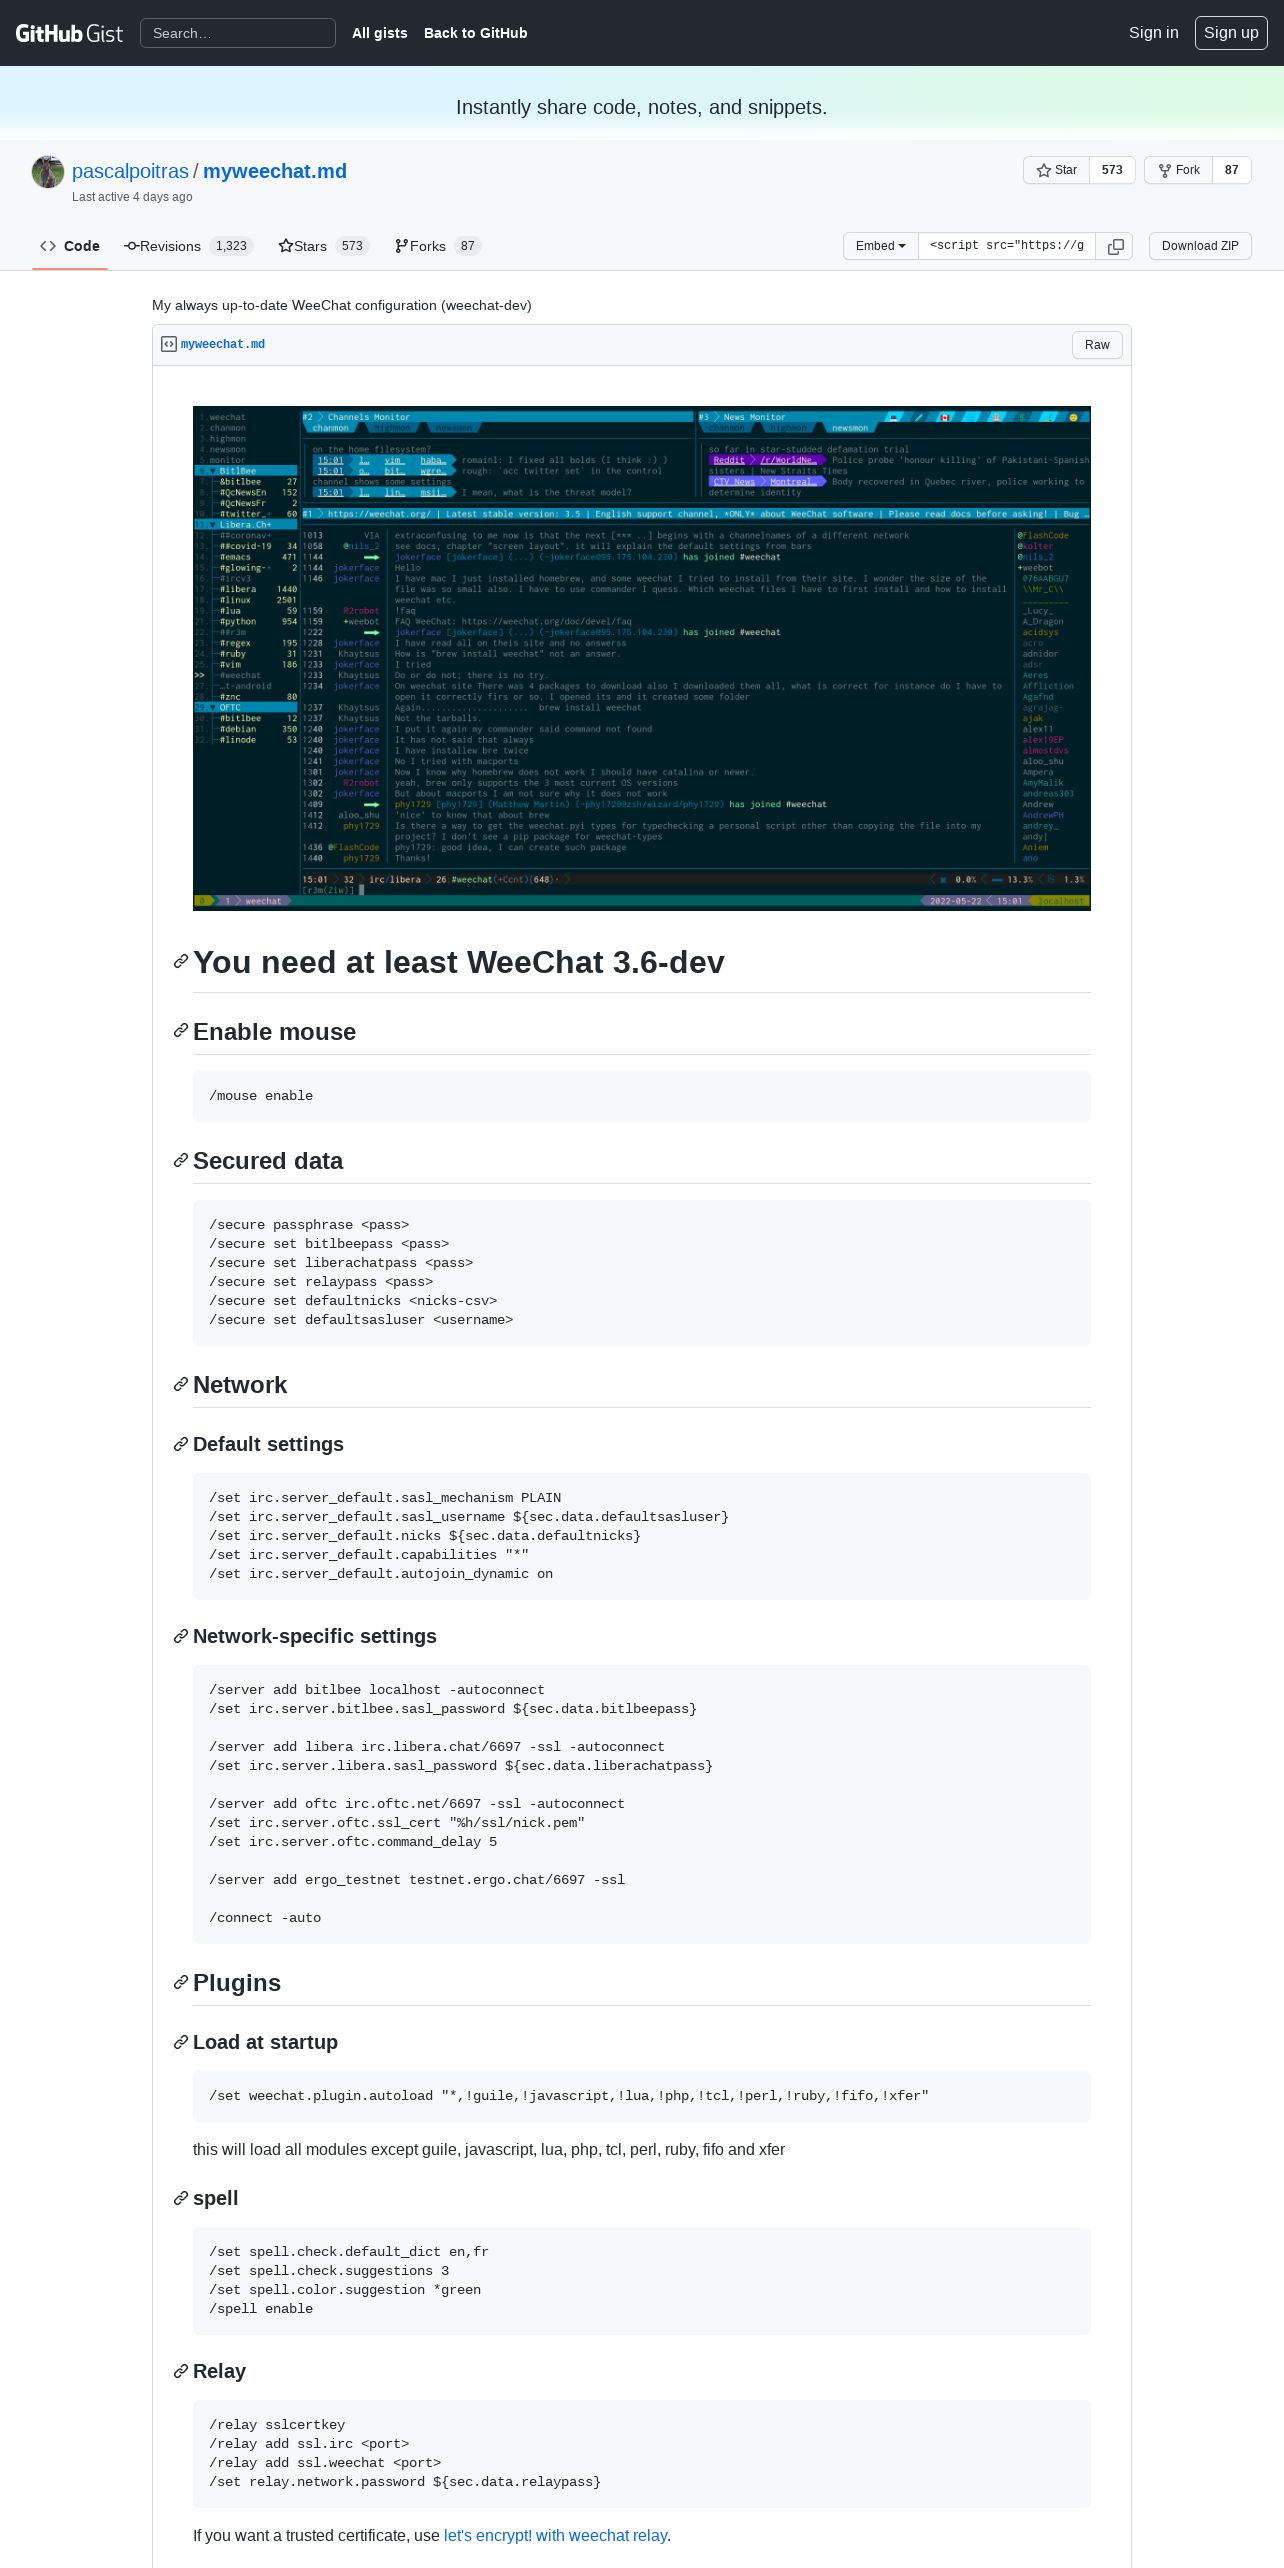Switch to Stars tab
The image size is (1284, 2568).
(324, 246)
